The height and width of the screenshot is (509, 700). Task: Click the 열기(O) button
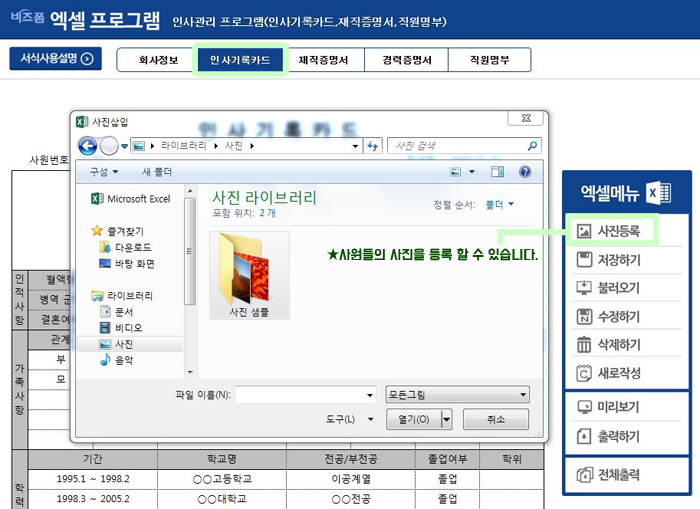click(414, 419)
